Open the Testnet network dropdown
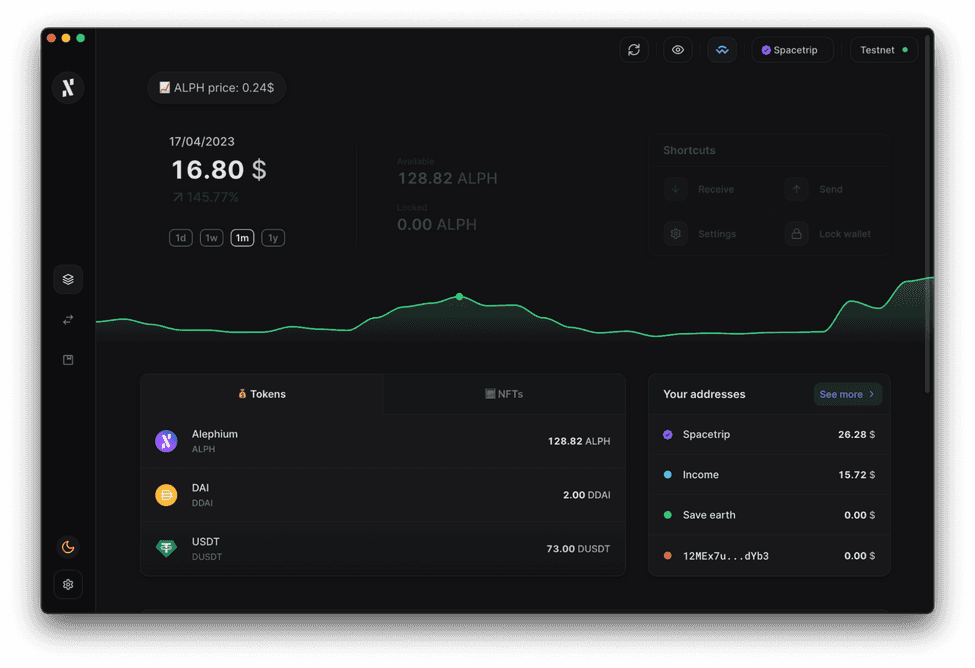 884,50
